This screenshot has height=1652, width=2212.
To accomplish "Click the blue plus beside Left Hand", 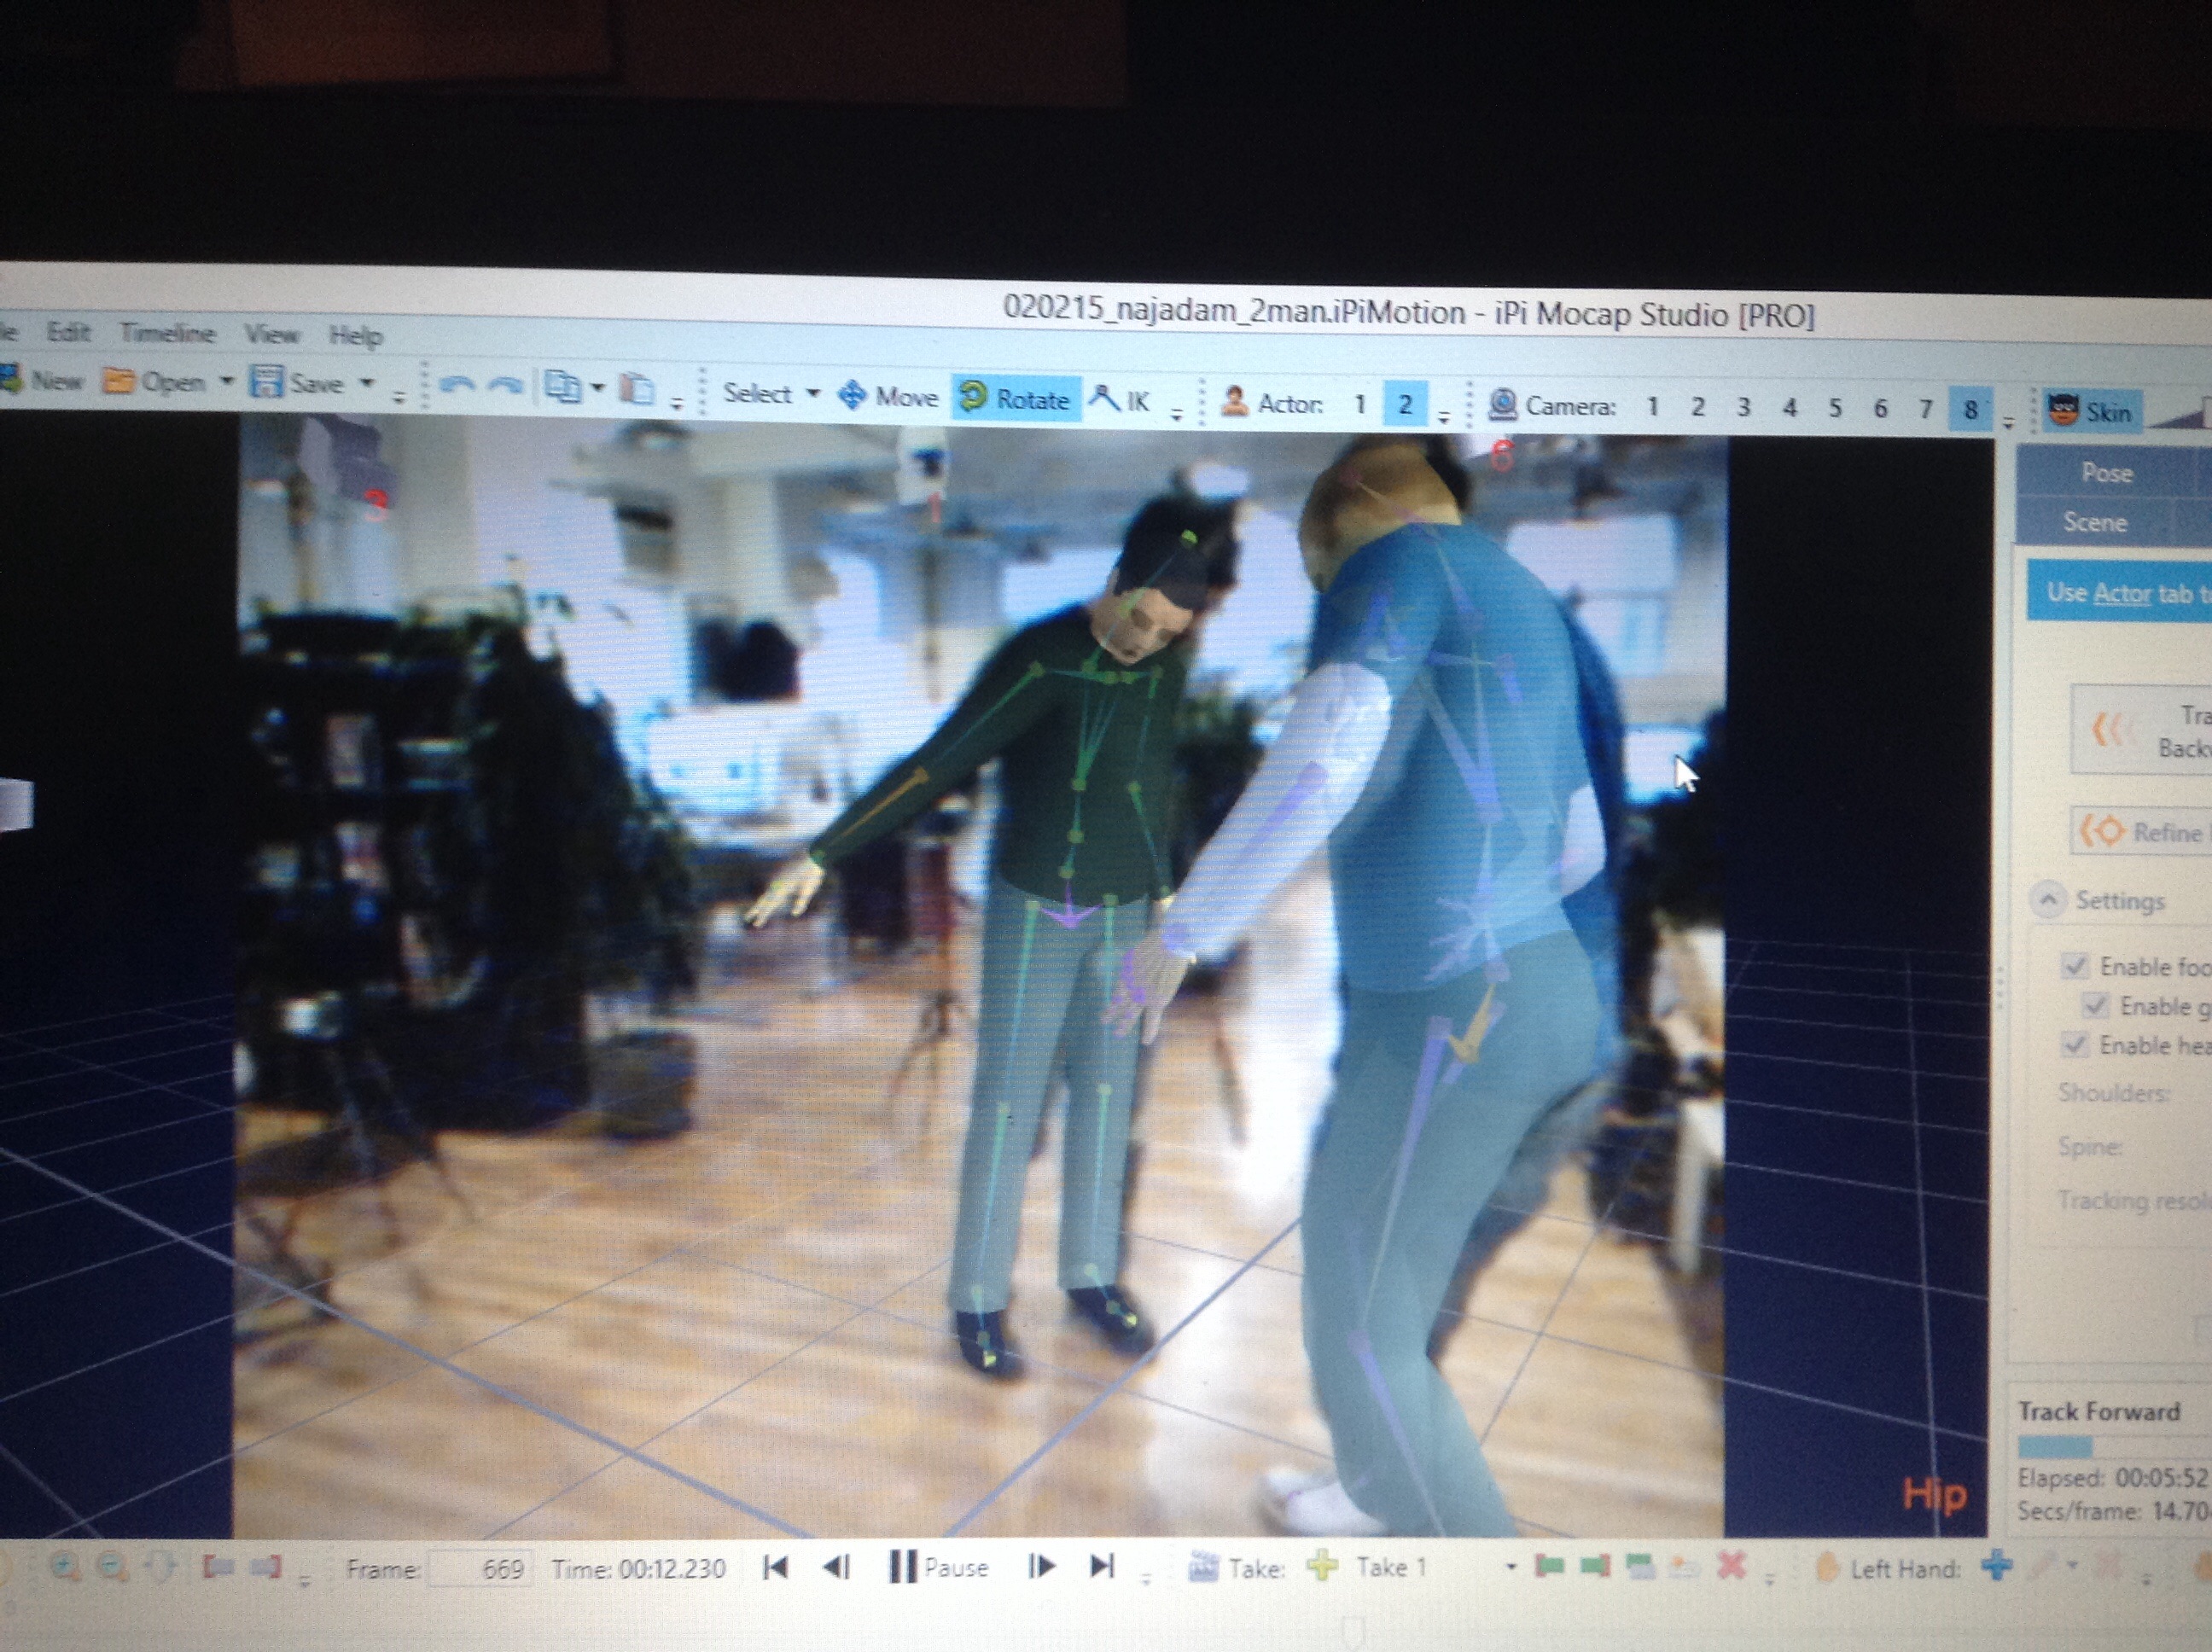I will [1996, 1565].
